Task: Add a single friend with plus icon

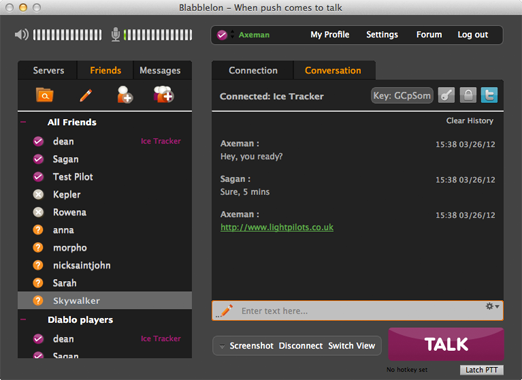Action: (125, 95)
